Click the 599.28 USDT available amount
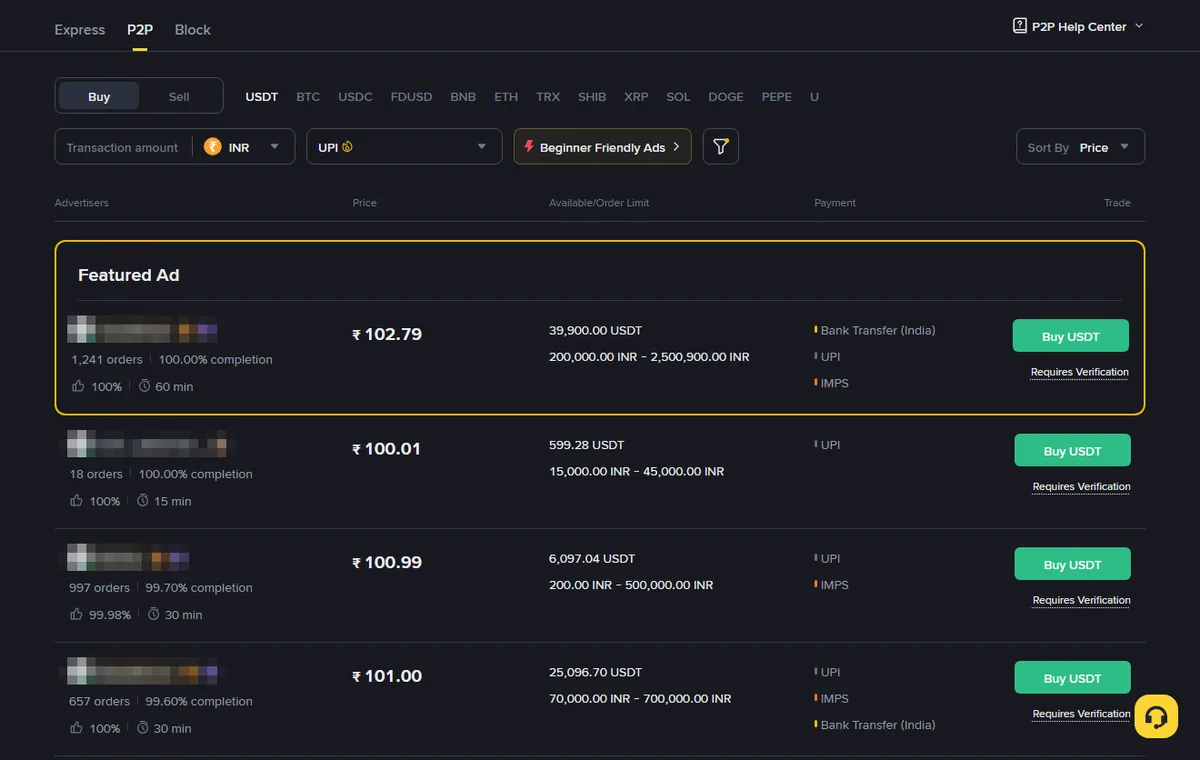Viewport: 1200px width, 760px height. (587, 444)
